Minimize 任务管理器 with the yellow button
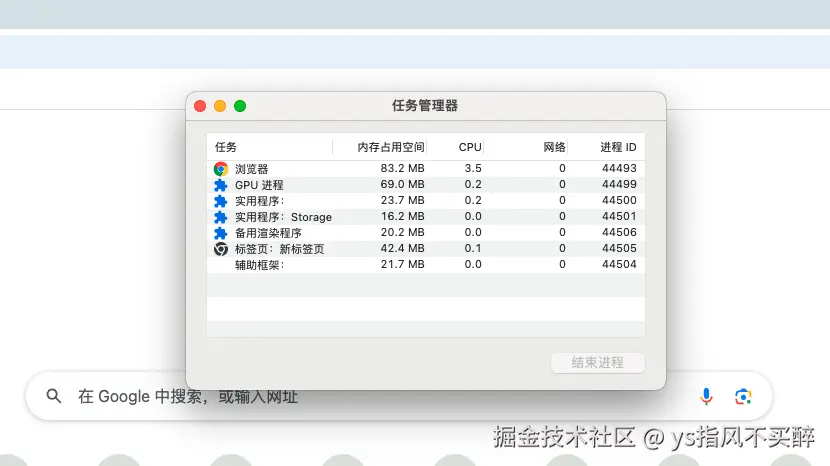This screenshot has height=466, width=830. pos(220,106)
